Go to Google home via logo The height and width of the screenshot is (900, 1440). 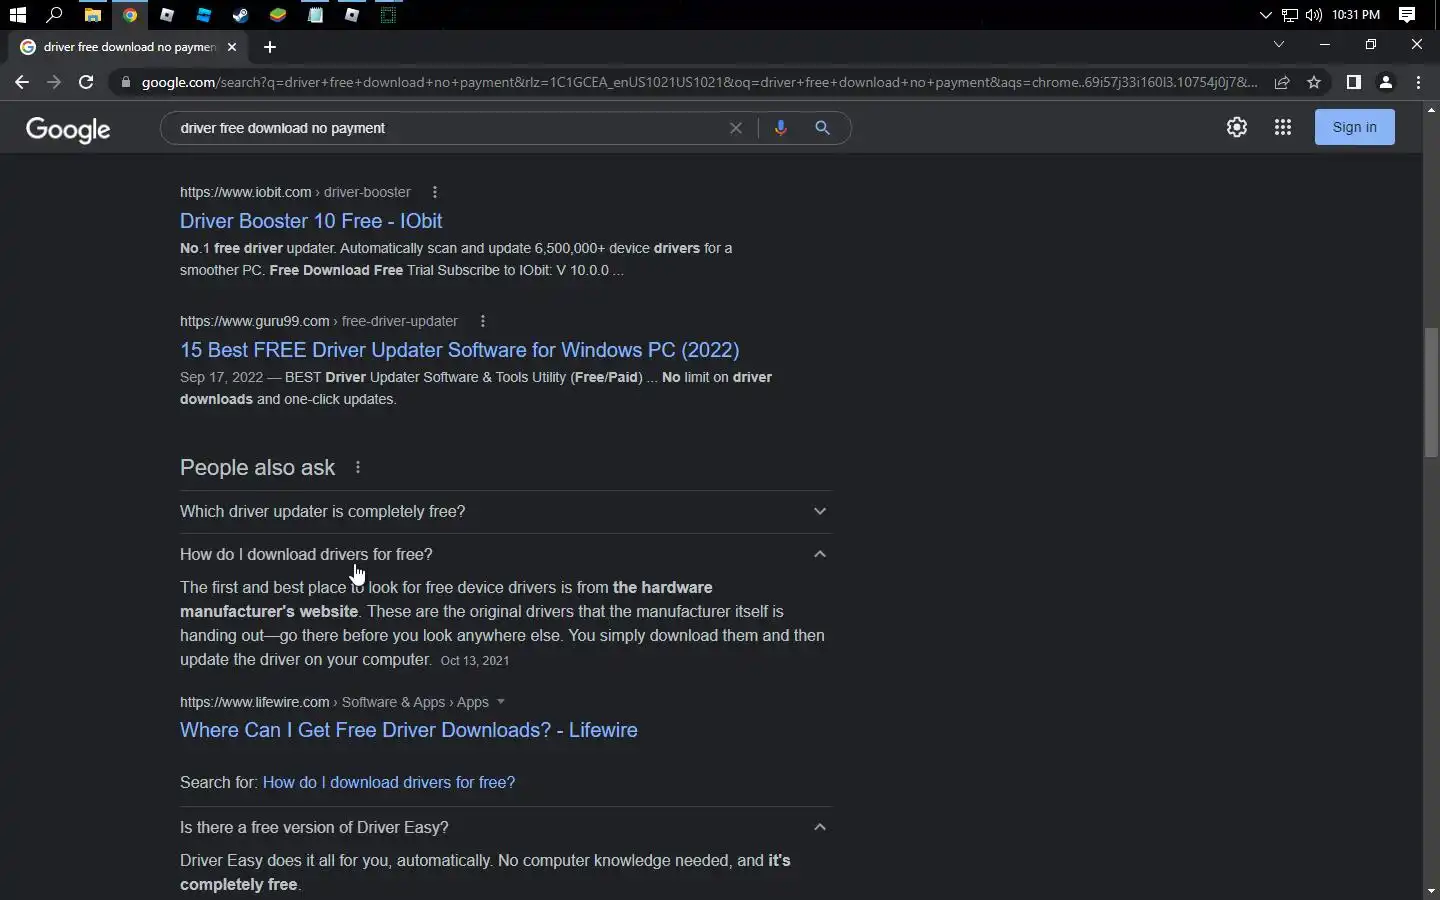point(68,129)
